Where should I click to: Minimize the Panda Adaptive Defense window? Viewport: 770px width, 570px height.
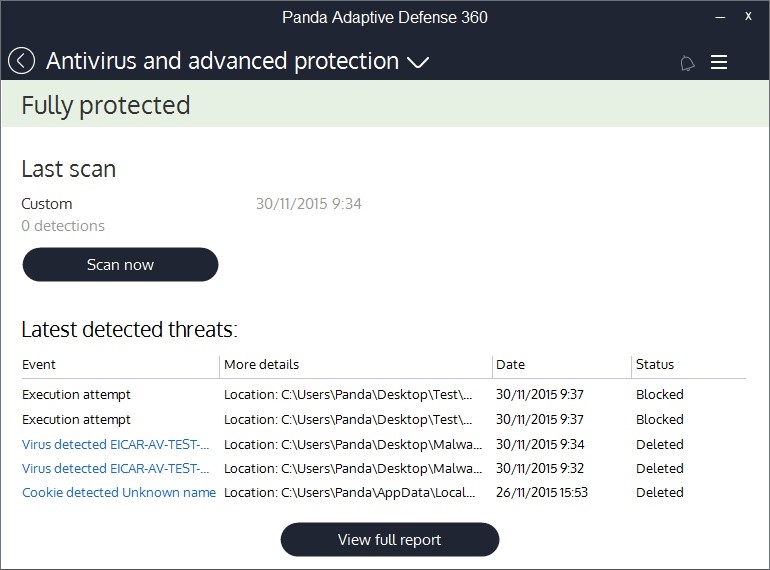click(x=720, y=17)
